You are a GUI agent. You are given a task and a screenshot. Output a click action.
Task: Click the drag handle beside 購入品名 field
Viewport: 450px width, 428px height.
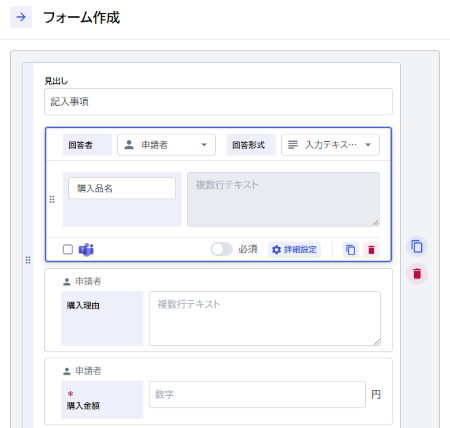click(x=52, y=199)
